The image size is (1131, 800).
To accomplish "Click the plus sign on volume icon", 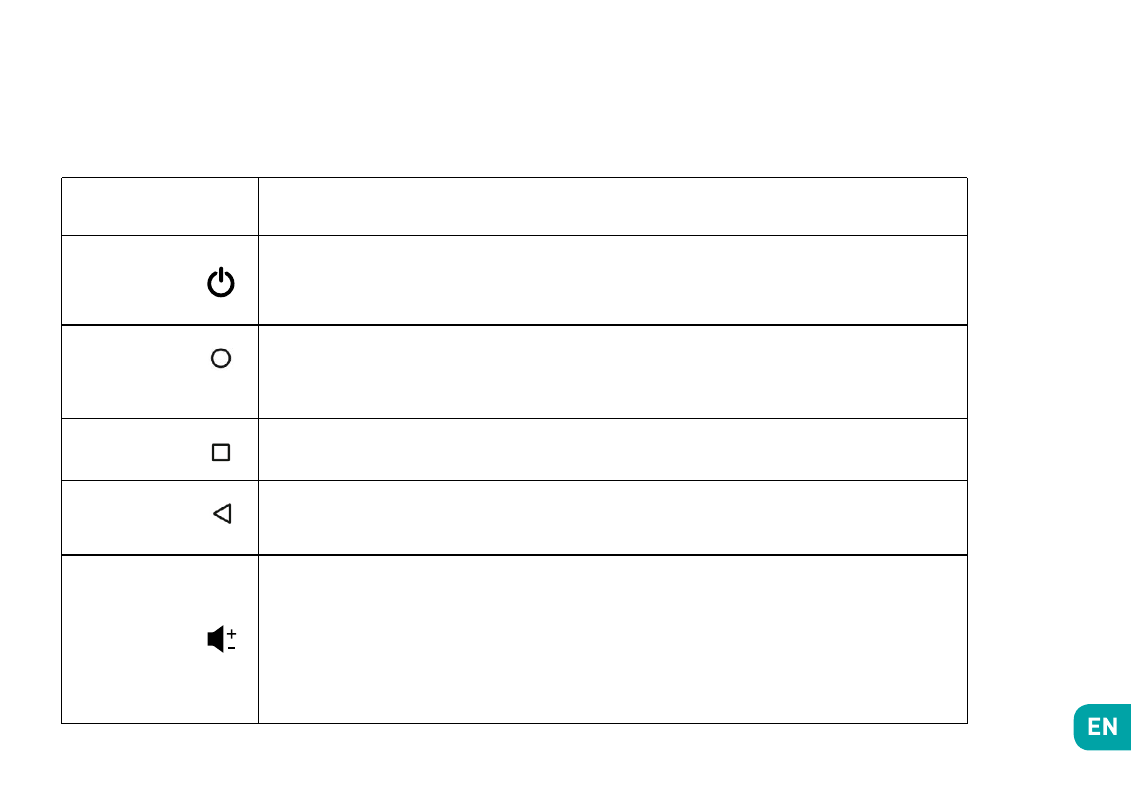I will pos(232,633).
